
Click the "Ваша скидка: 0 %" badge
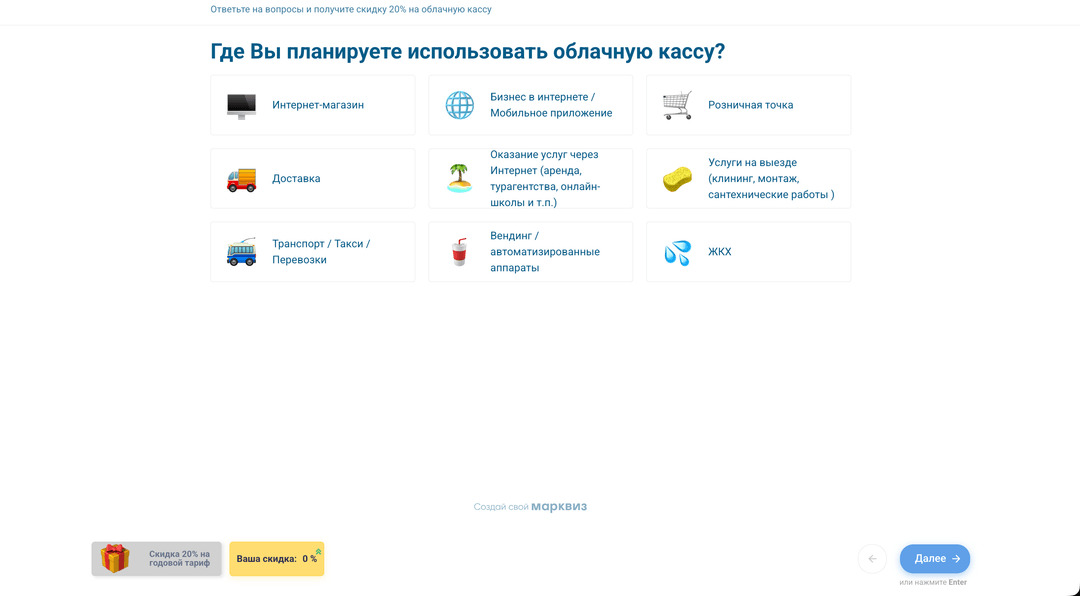tap(276, 559)
